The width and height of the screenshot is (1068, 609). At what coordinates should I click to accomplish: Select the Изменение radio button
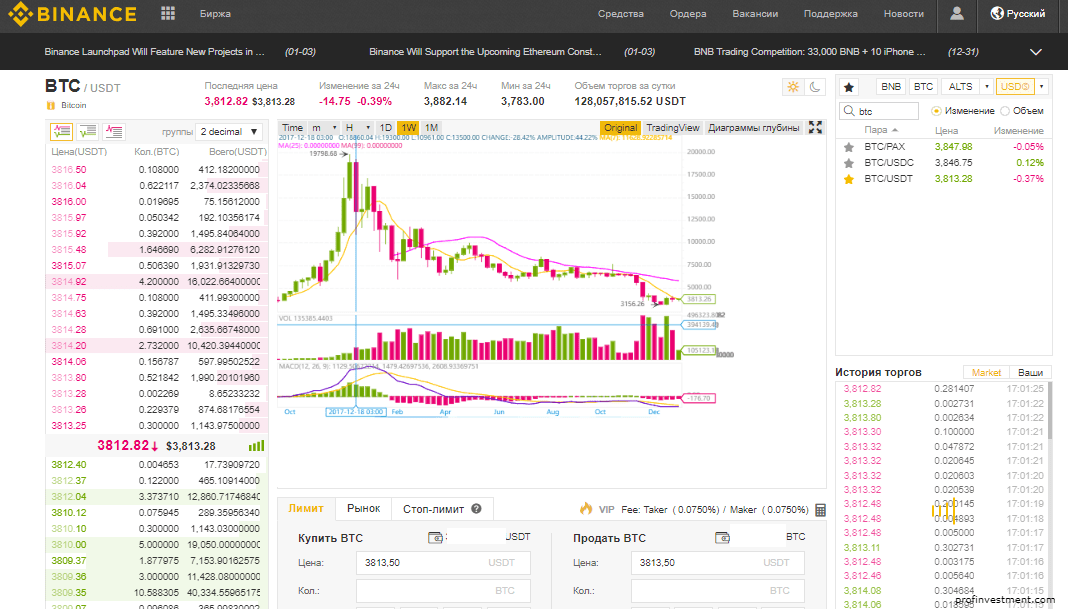pyautogui.click(x=936, y=111)
